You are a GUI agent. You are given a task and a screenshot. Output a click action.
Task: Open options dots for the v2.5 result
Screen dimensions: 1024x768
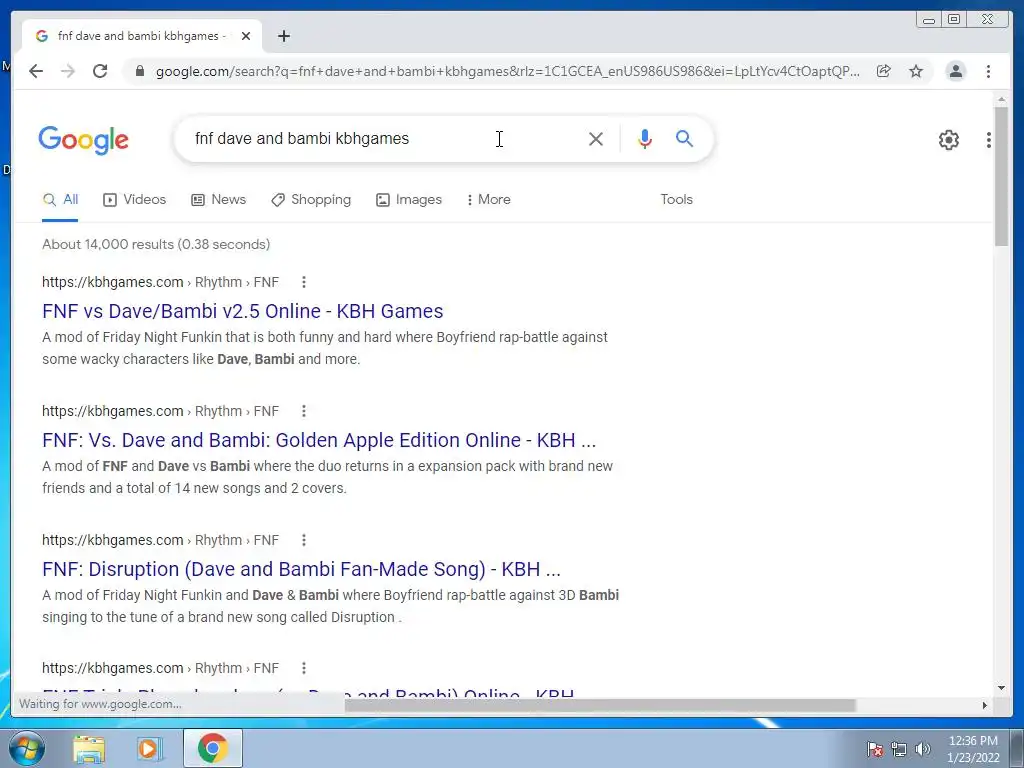pyautogui.click(x=304, y=282)
